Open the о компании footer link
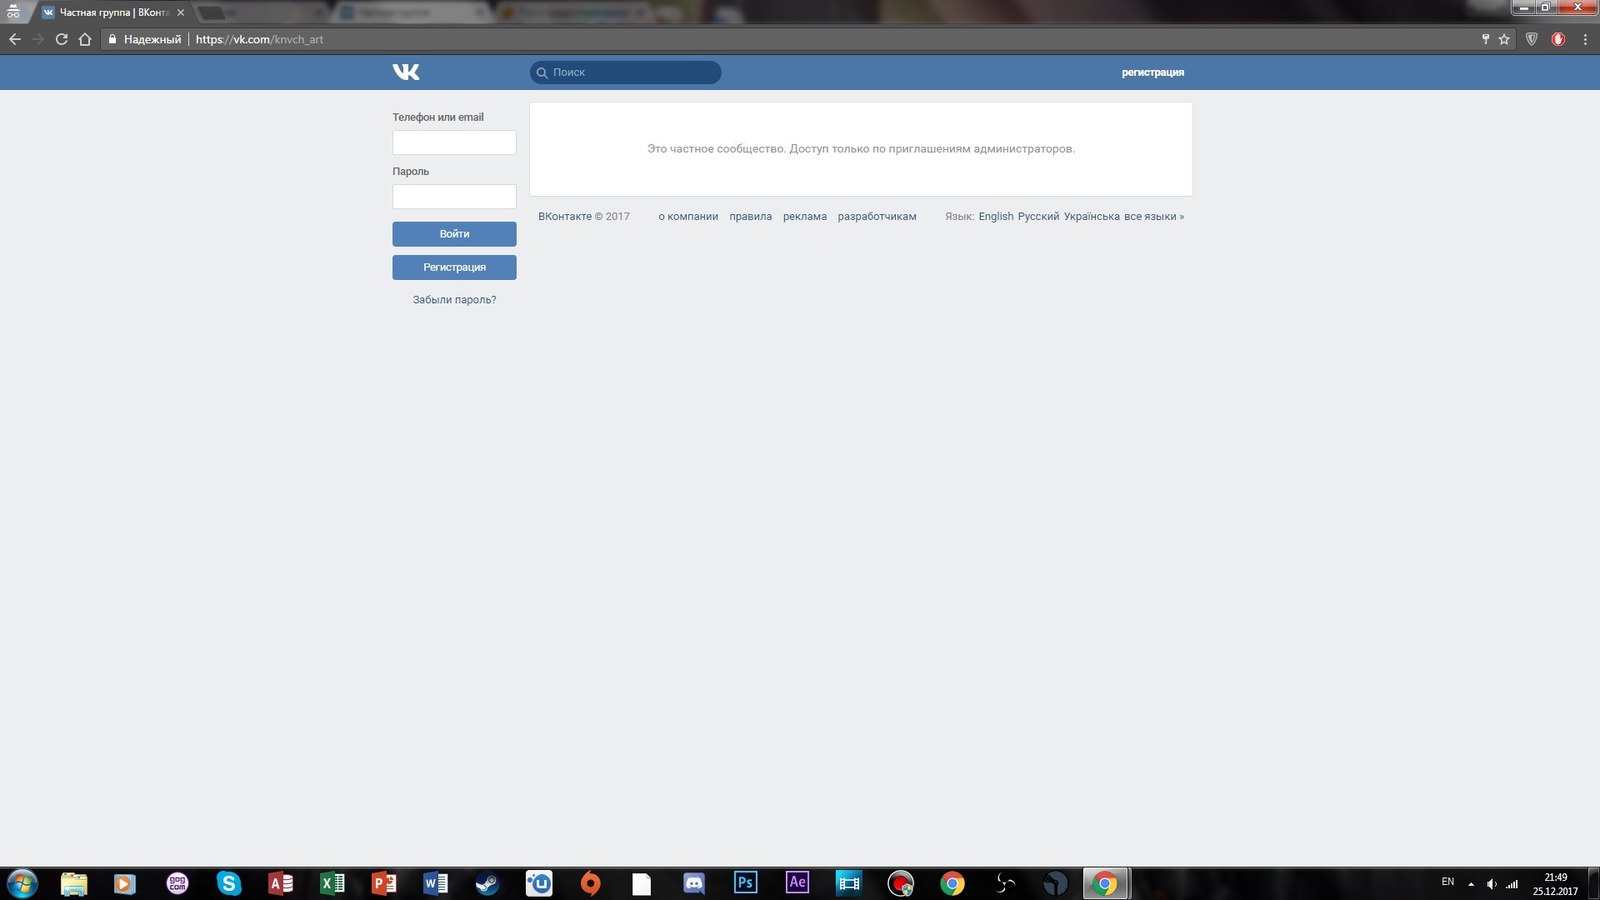Image resolution: width=1600 pixels, height=900 pixels. point(688,216)
